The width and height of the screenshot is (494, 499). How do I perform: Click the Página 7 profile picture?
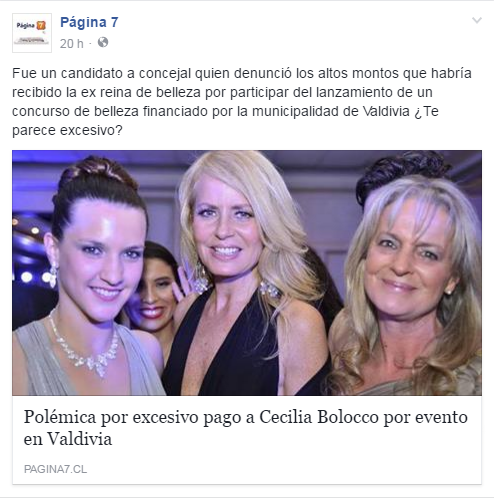32,33
